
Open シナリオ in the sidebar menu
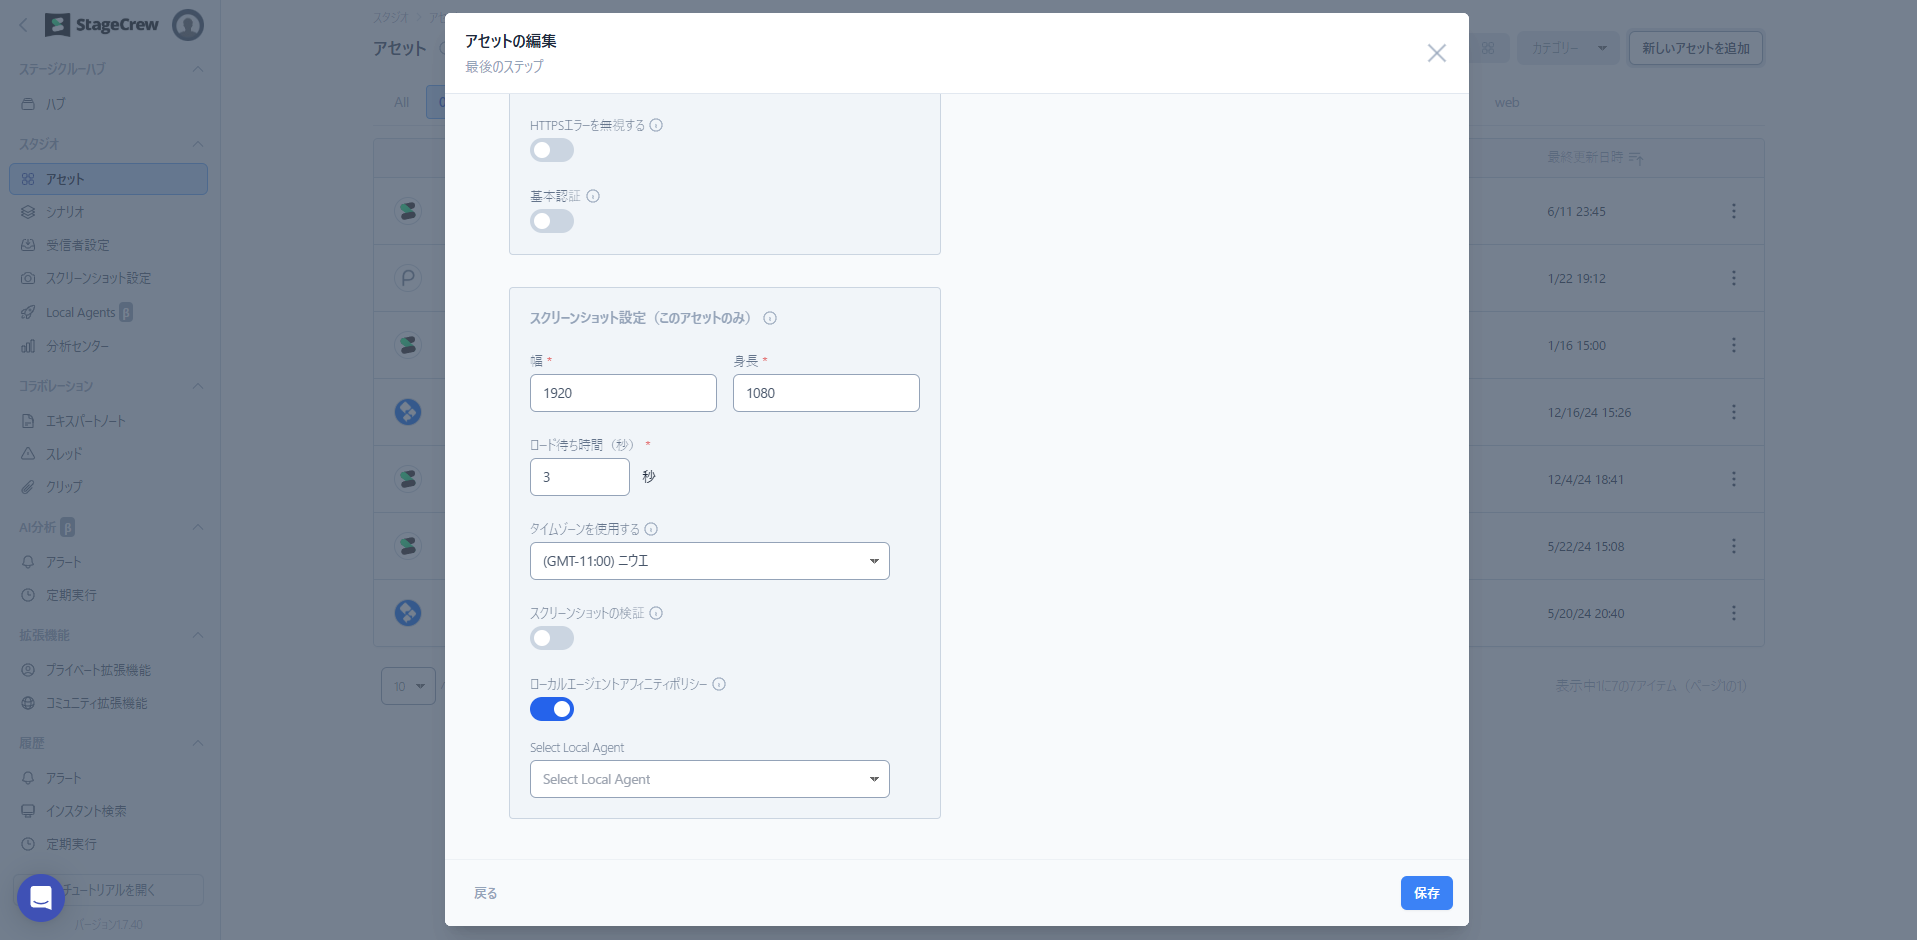(x=65, y=212)
